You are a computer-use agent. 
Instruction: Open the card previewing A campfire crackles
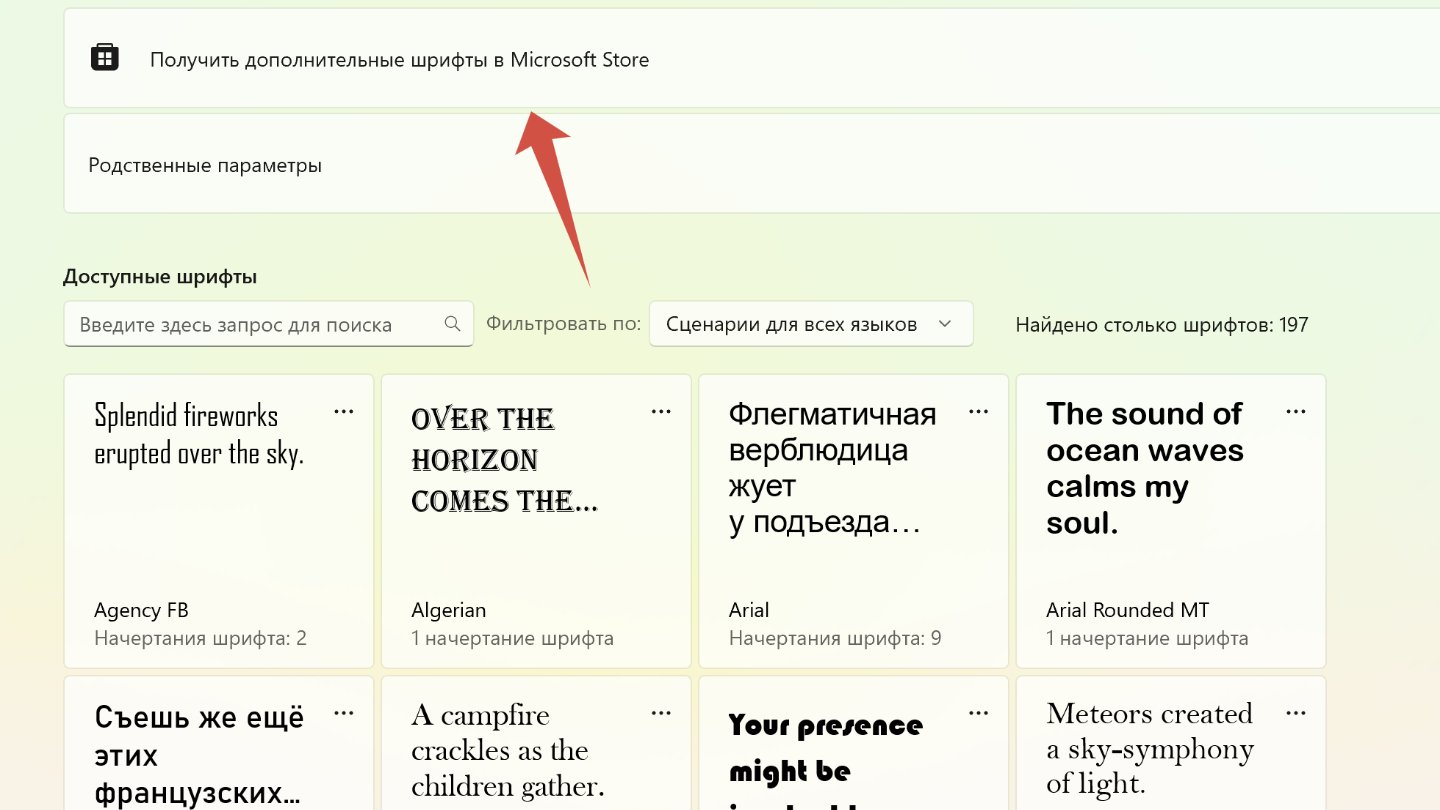[536, 743]
